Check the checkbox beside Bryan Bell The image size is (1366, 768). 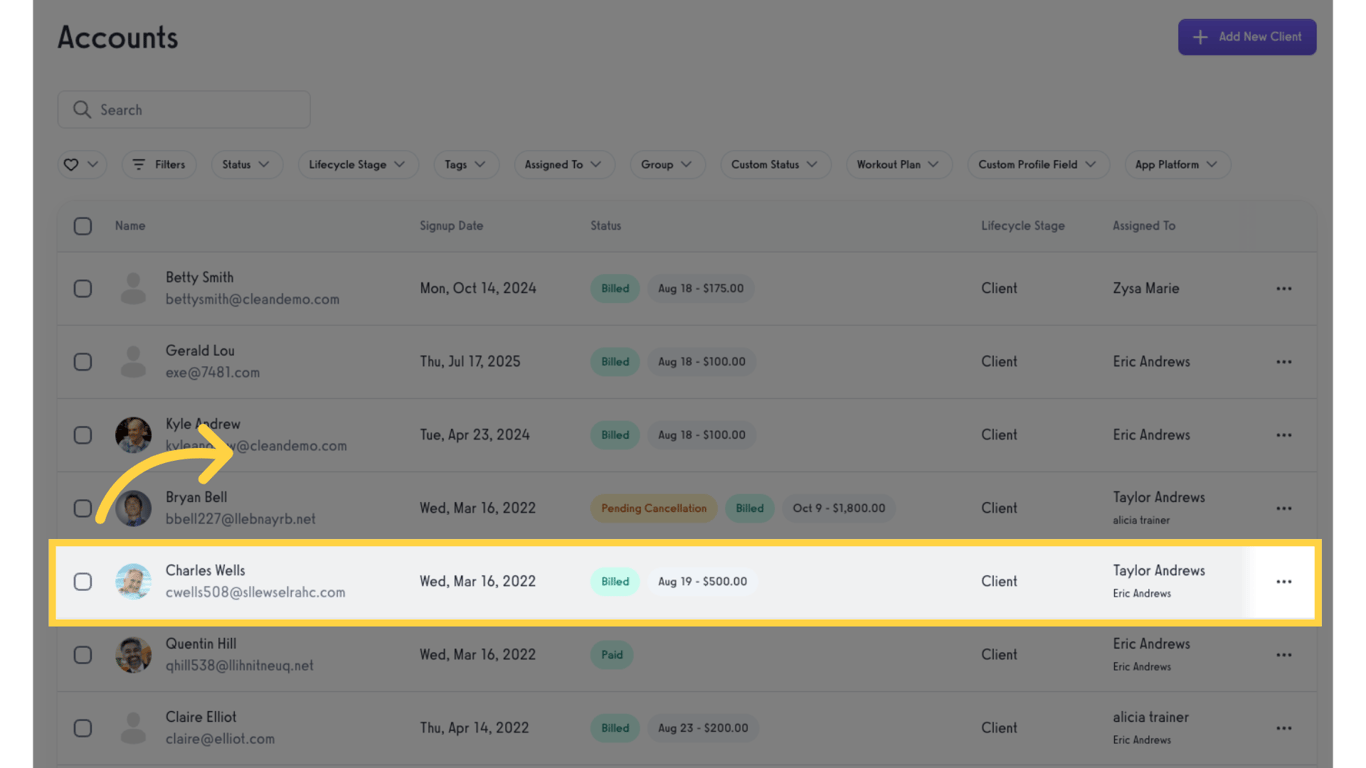pos(83,508)
